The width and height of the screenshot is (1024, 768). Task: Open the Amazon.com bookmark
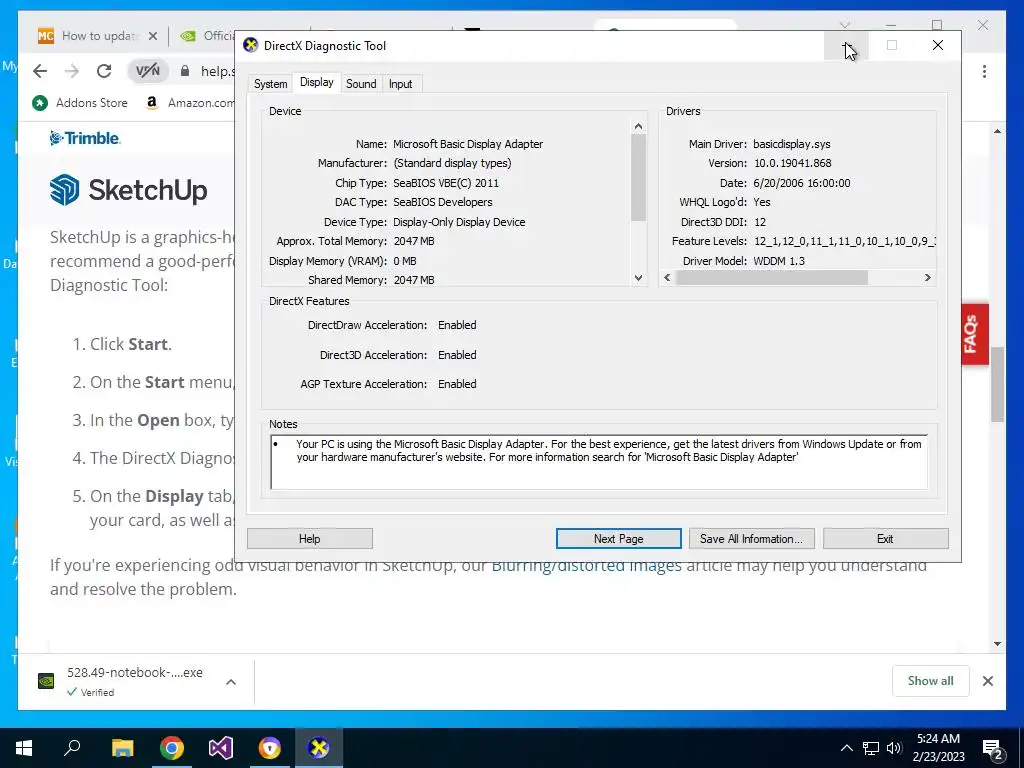coord(190,103)
